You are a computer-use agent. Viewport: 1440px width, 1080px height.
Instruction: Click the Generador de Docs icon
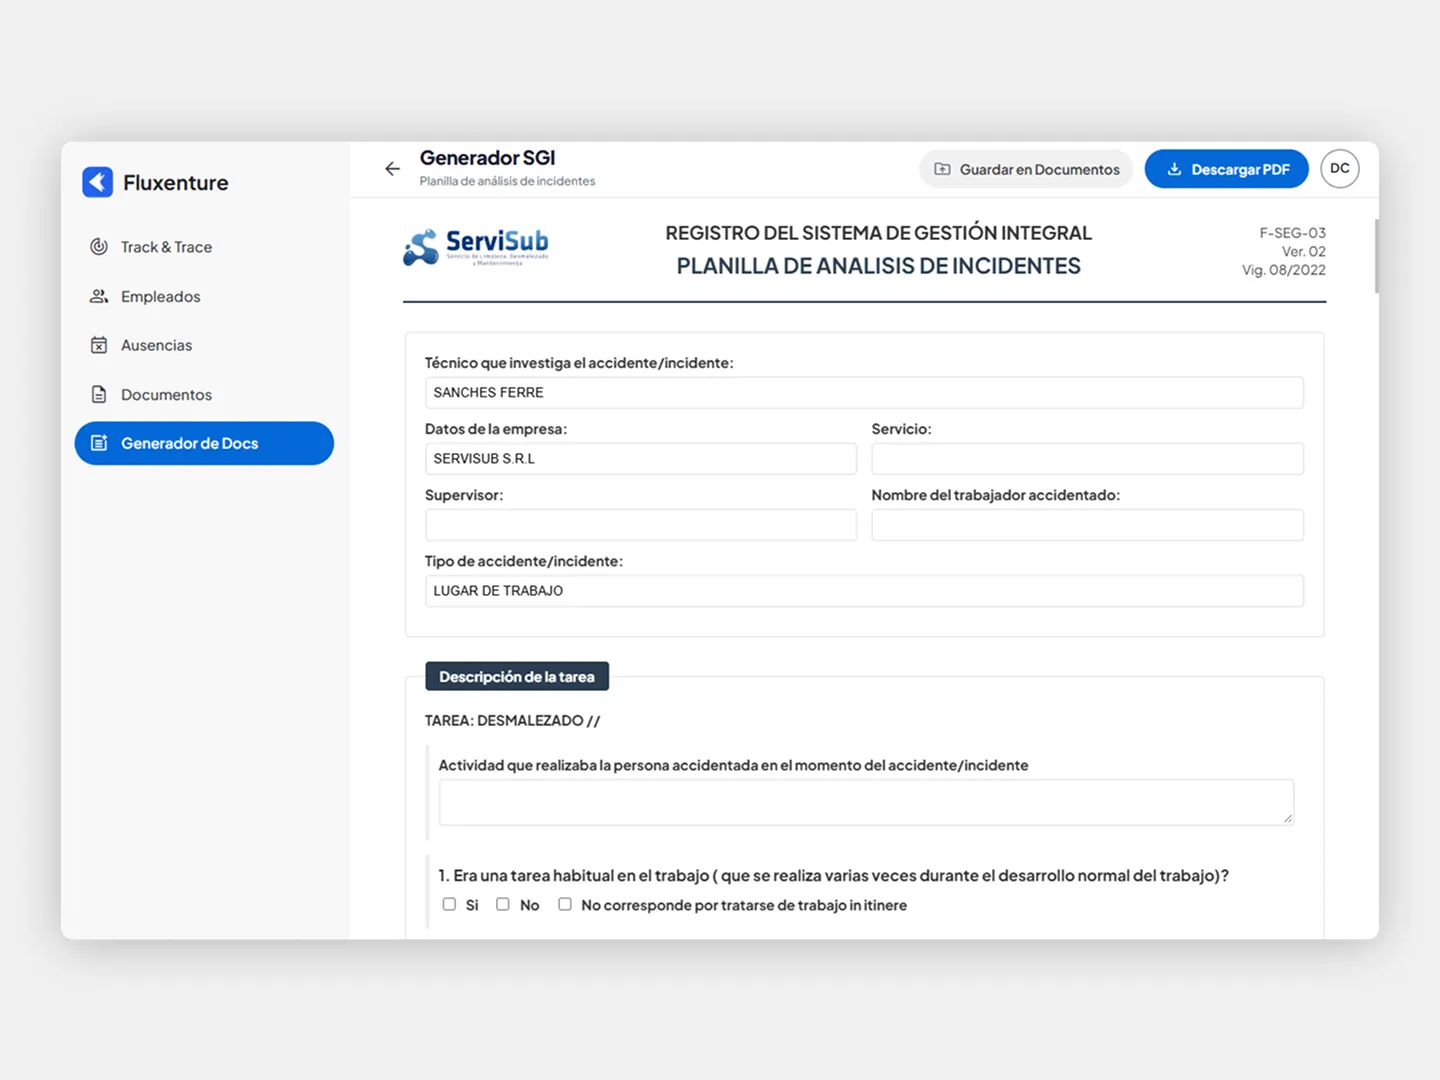pos(99,443)
